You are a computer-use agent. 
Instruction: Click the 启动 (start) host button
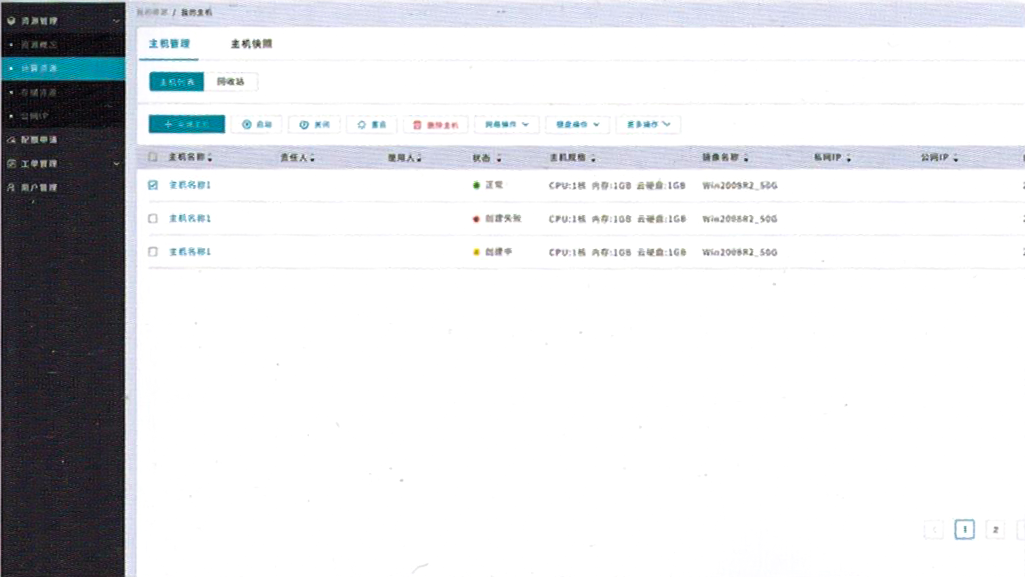256,125
